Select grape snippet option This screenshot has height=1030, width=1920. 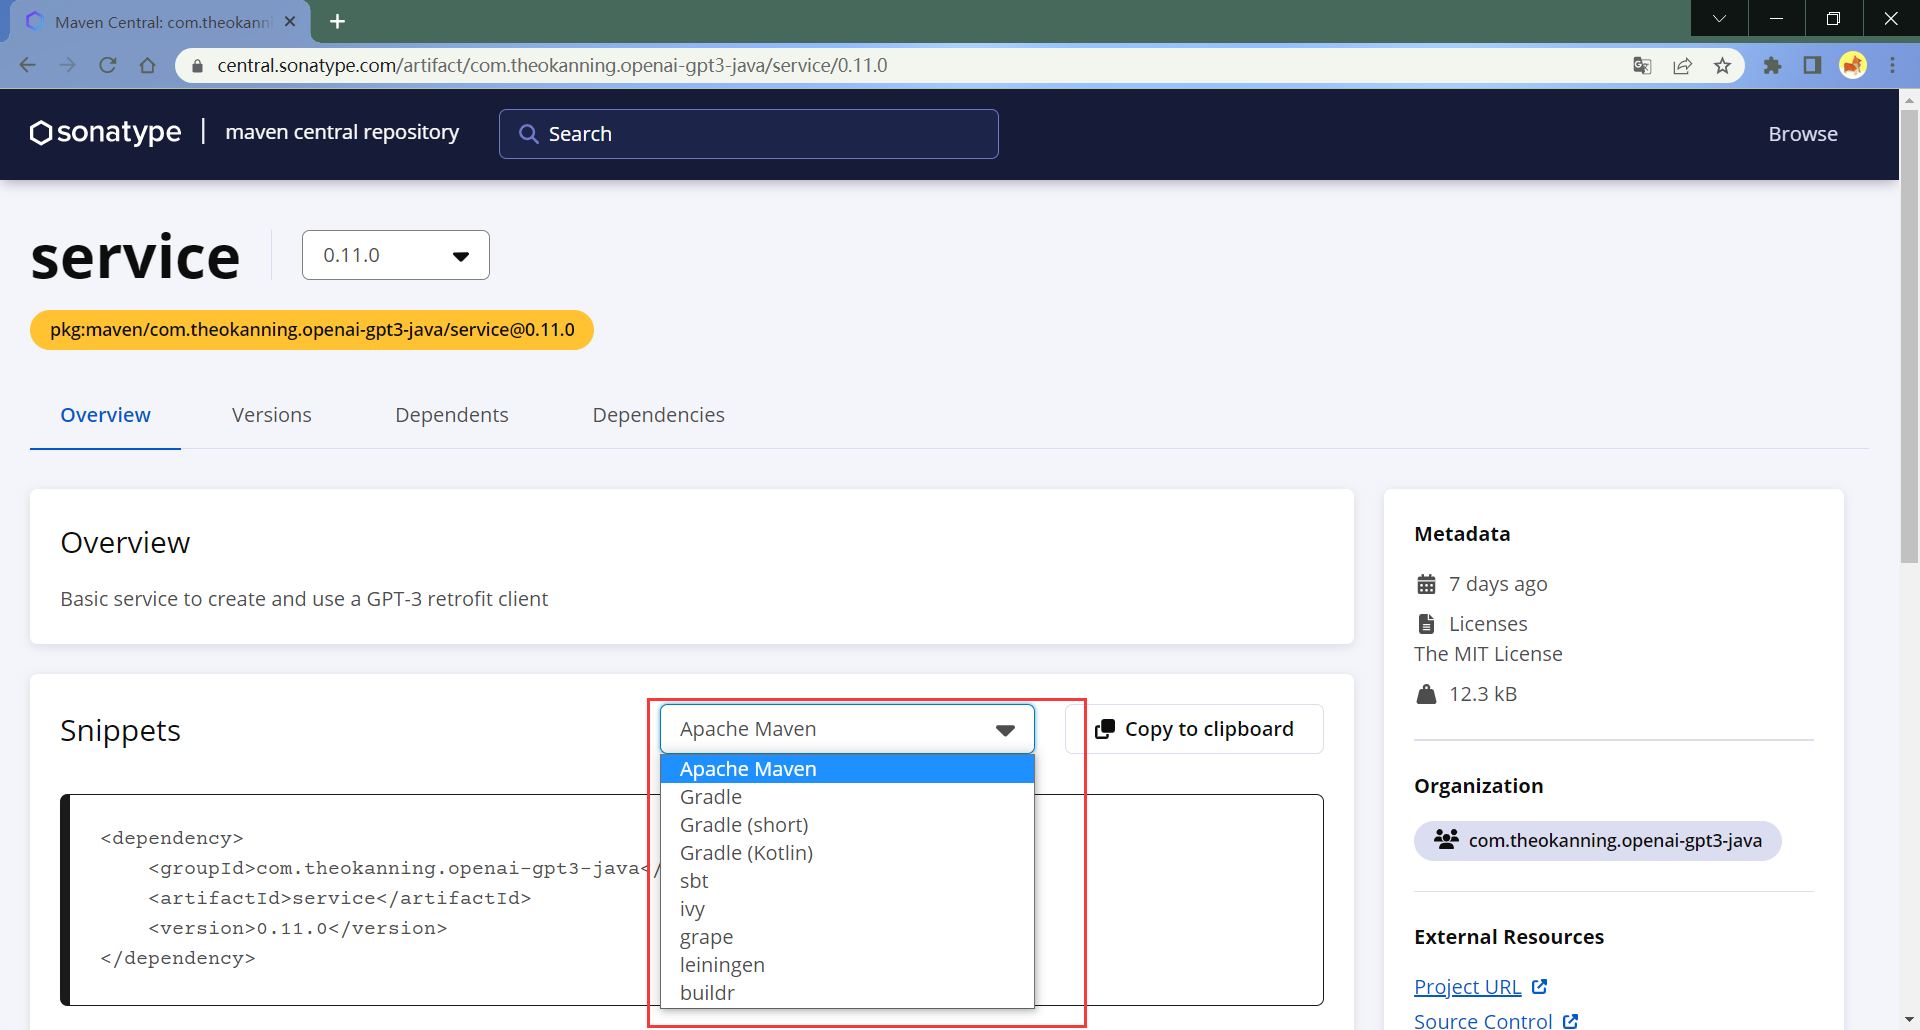pos(847,937)
